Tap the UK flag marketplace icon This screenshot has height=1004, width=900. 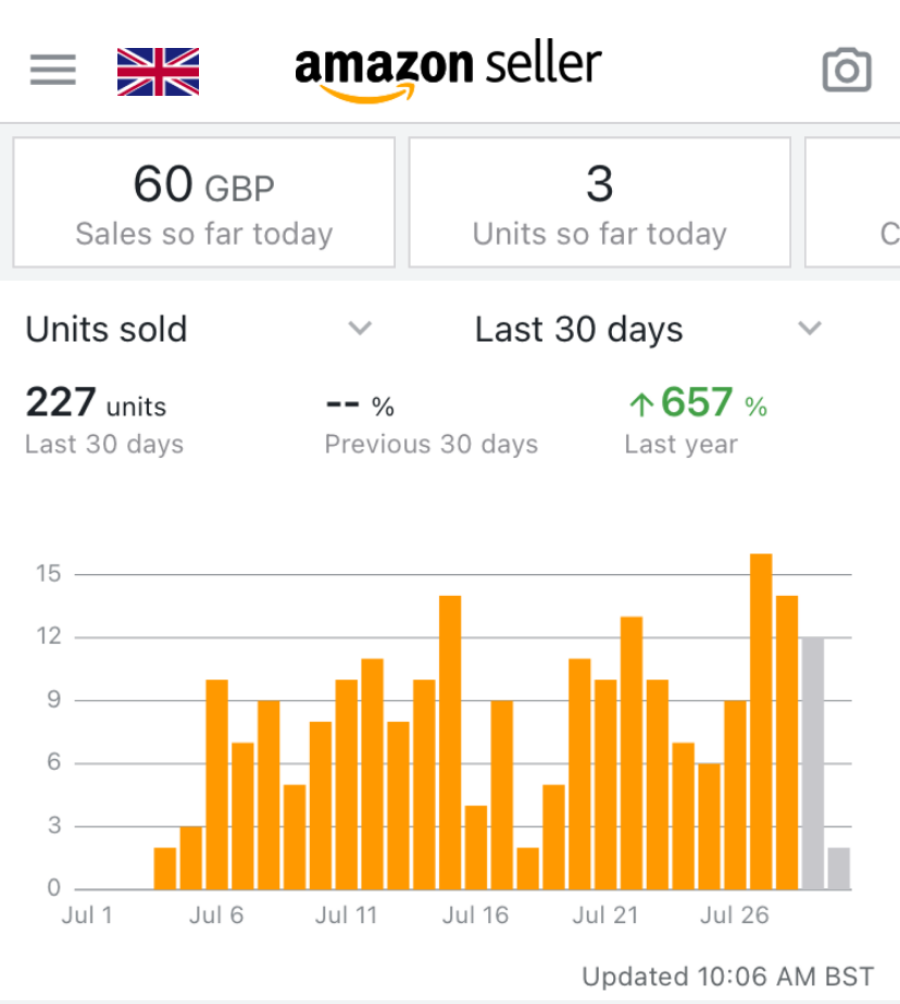point(158,71)
